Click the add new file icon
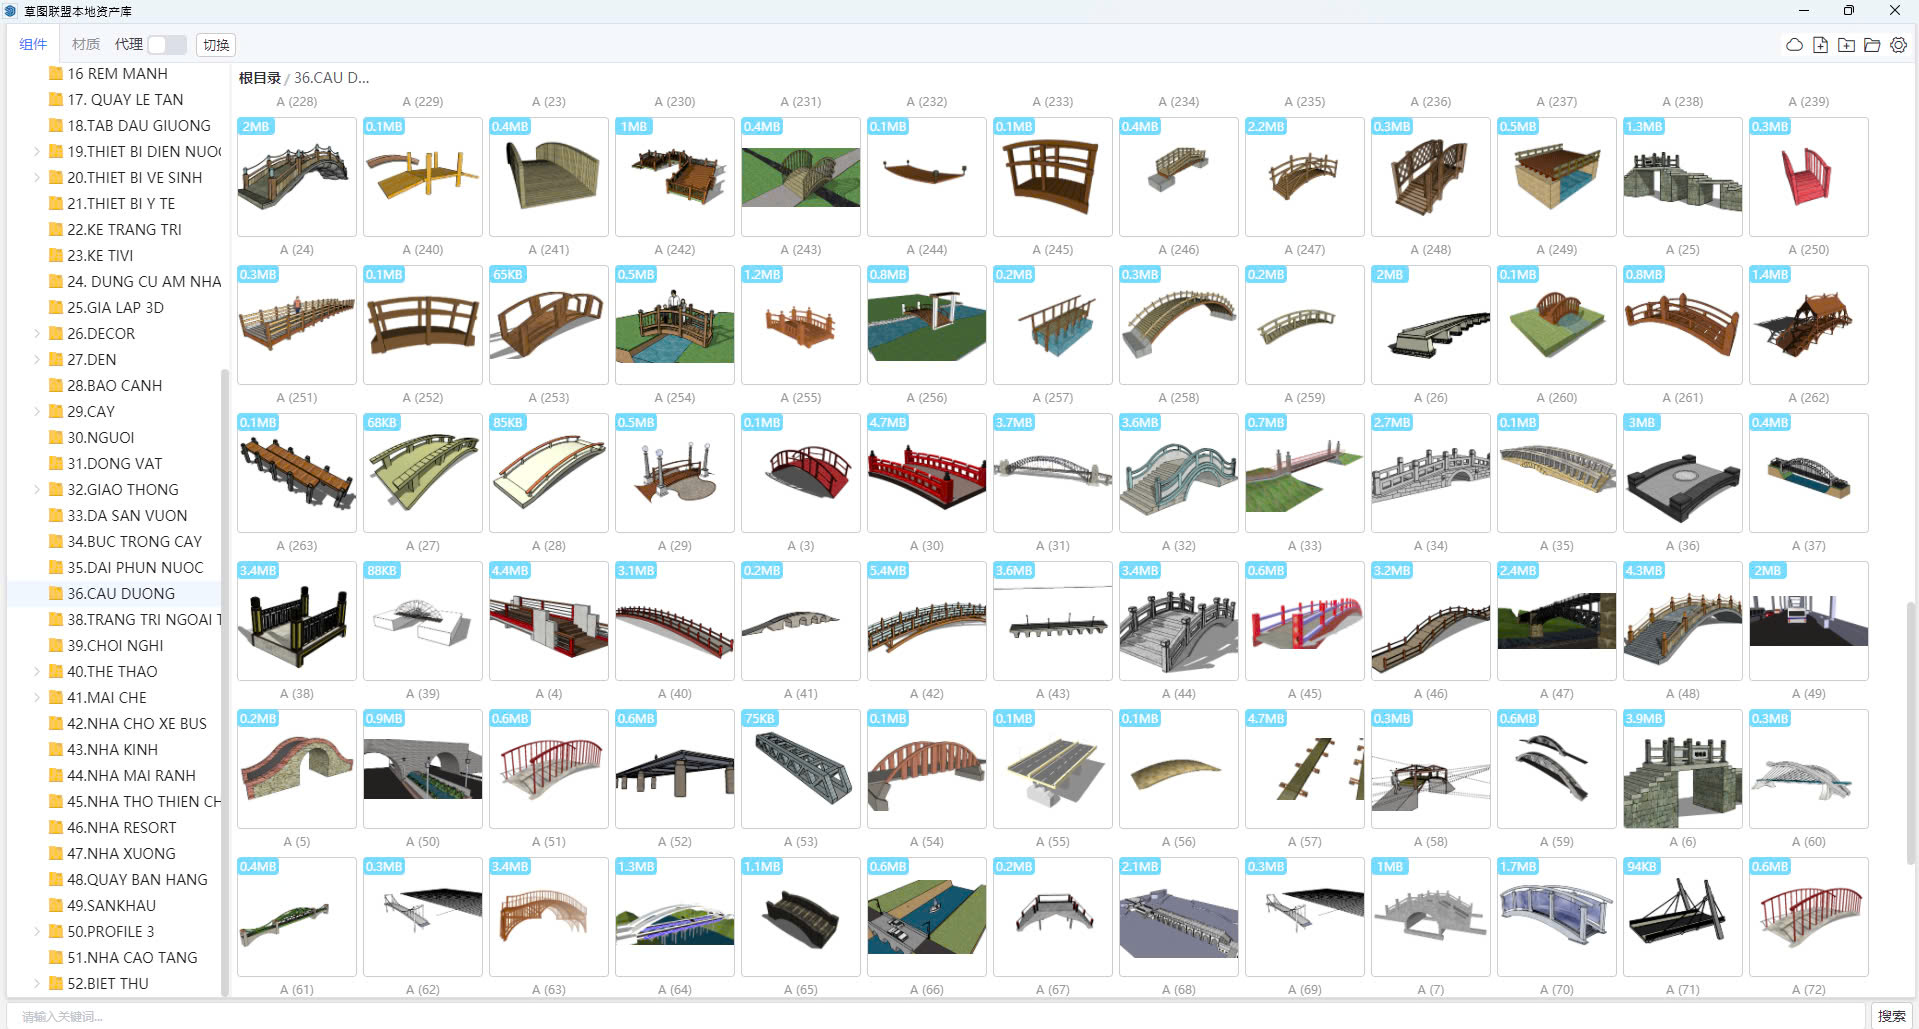Viewport: 1919px width, 1029px height. click(1820, 45)
